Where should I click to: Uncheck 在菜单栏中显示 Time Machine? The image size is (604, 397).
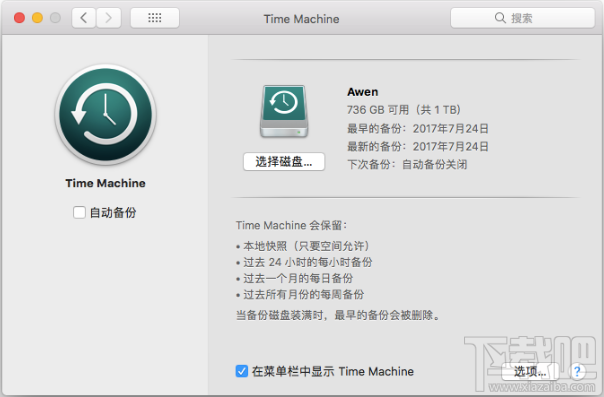[242, 371]
